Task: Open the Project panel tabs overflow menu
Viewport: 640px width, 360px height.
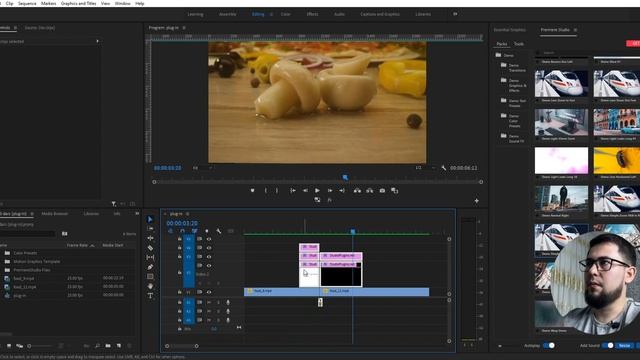Action: [137, 213]
